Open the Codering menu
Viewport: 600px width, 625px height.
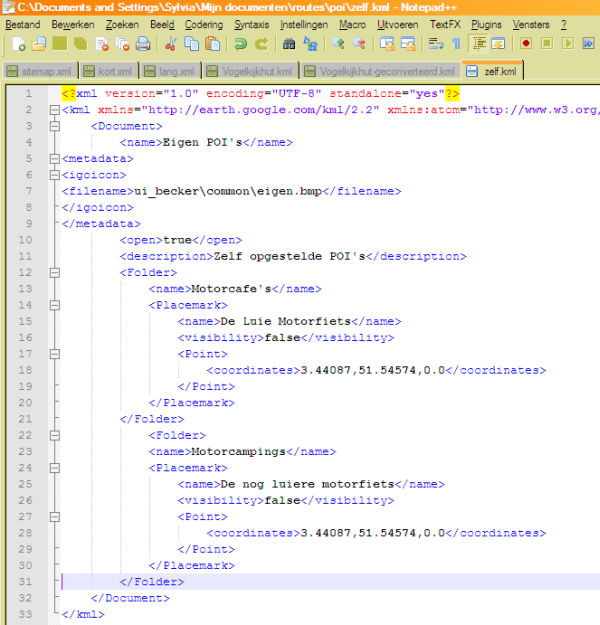[204, 25]
